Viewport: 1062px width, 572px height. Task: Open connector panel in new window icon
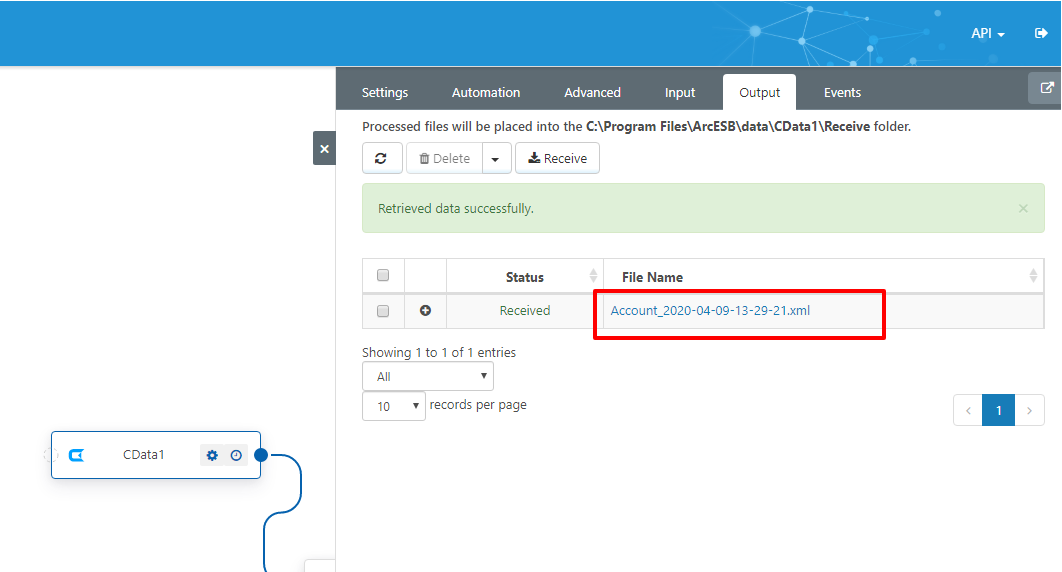(x=1046, y=88)
